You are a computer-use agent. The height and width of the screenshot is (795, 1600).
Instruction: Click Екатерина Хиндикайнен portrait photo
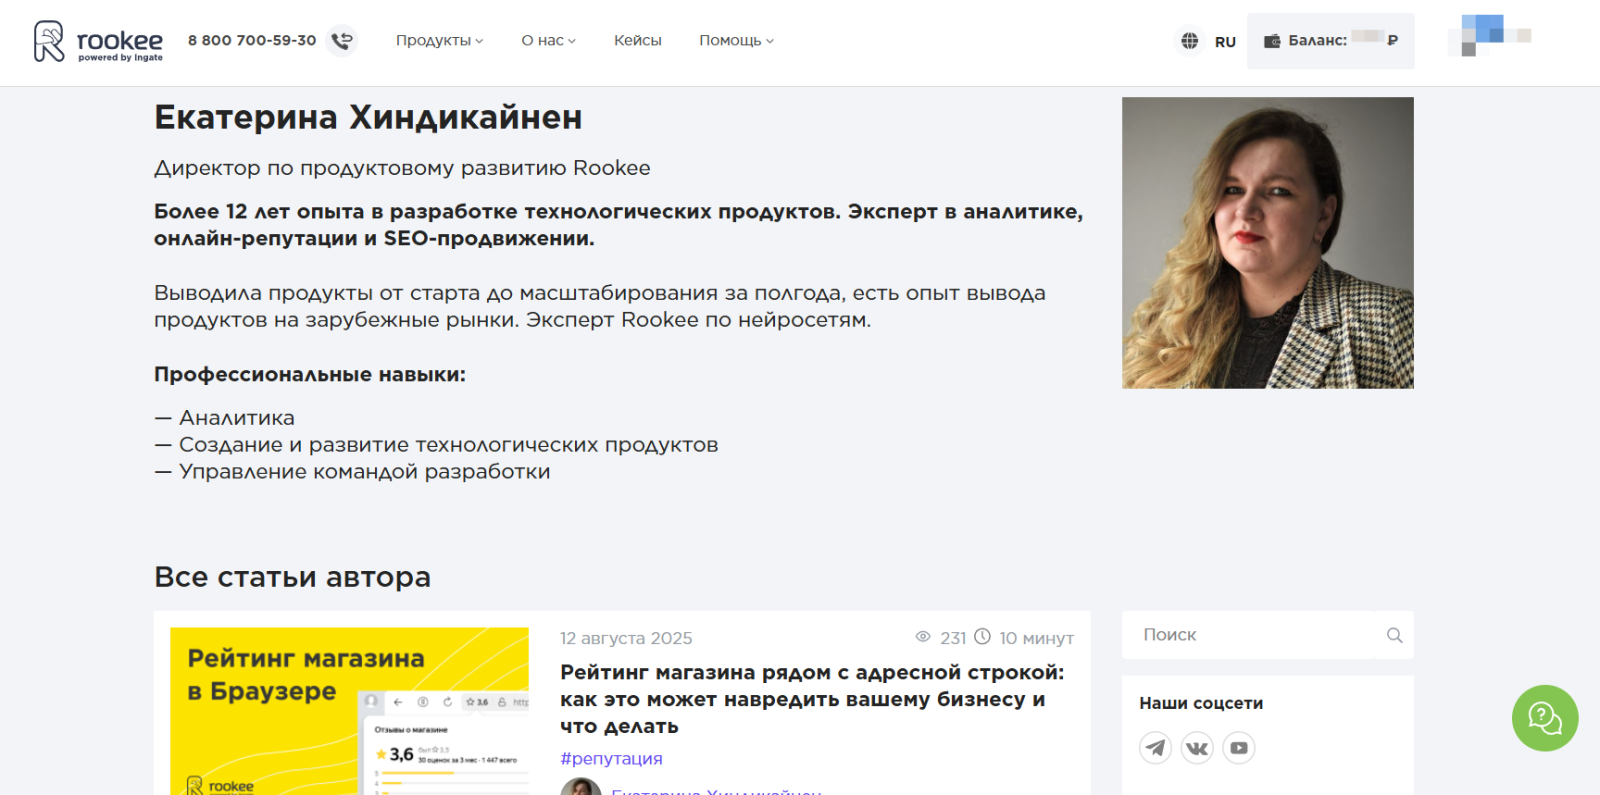(1268, 243)
